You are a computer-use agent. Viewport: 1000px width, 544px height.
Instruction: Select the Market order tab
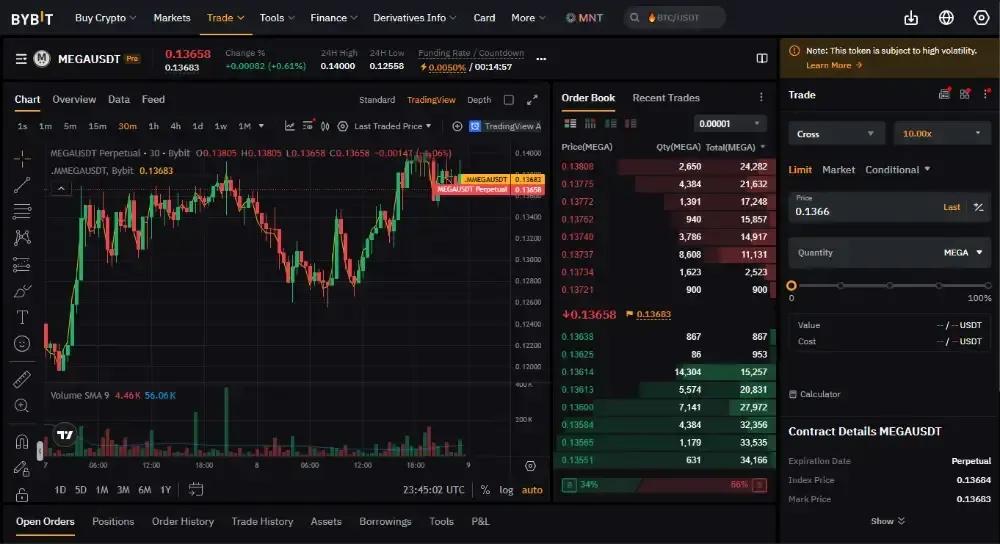pyautogui.click(x=838, y=170)
